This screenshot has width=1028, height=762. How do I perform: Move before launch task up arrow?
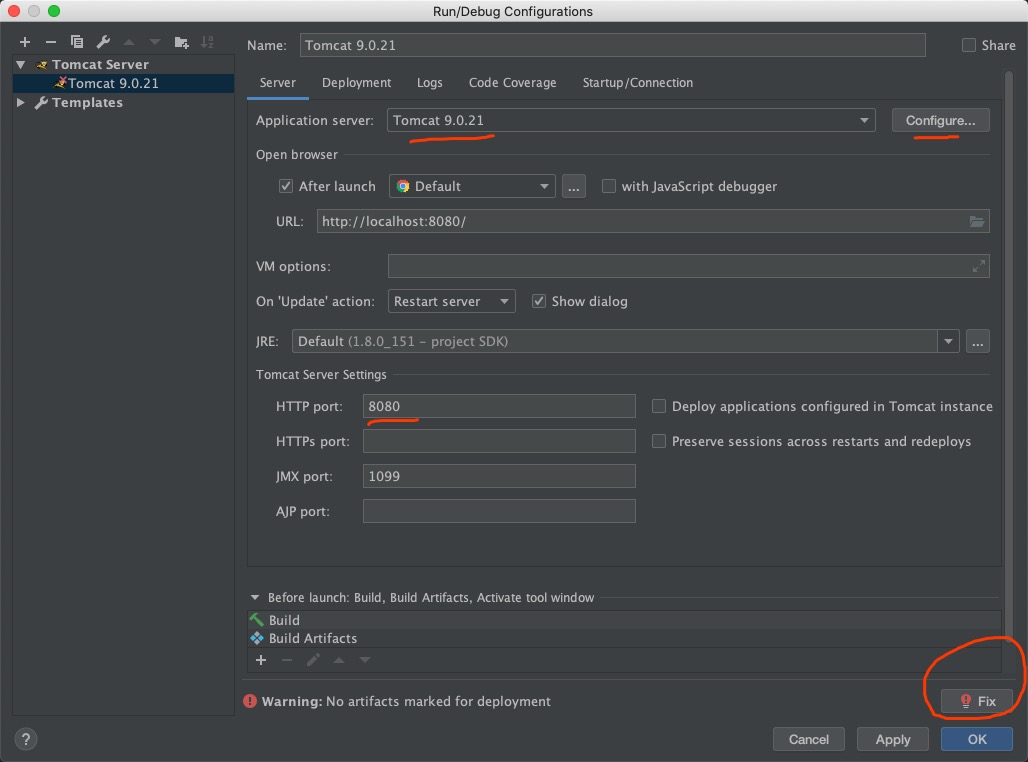339,660
